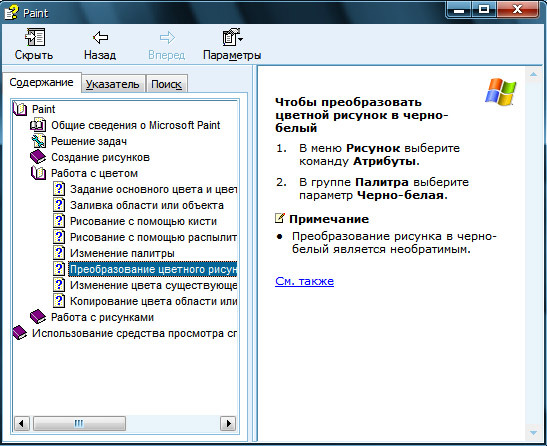Open Копирование цвета области topic
This screenshot has width=547, height=446.
click(153, 301)
